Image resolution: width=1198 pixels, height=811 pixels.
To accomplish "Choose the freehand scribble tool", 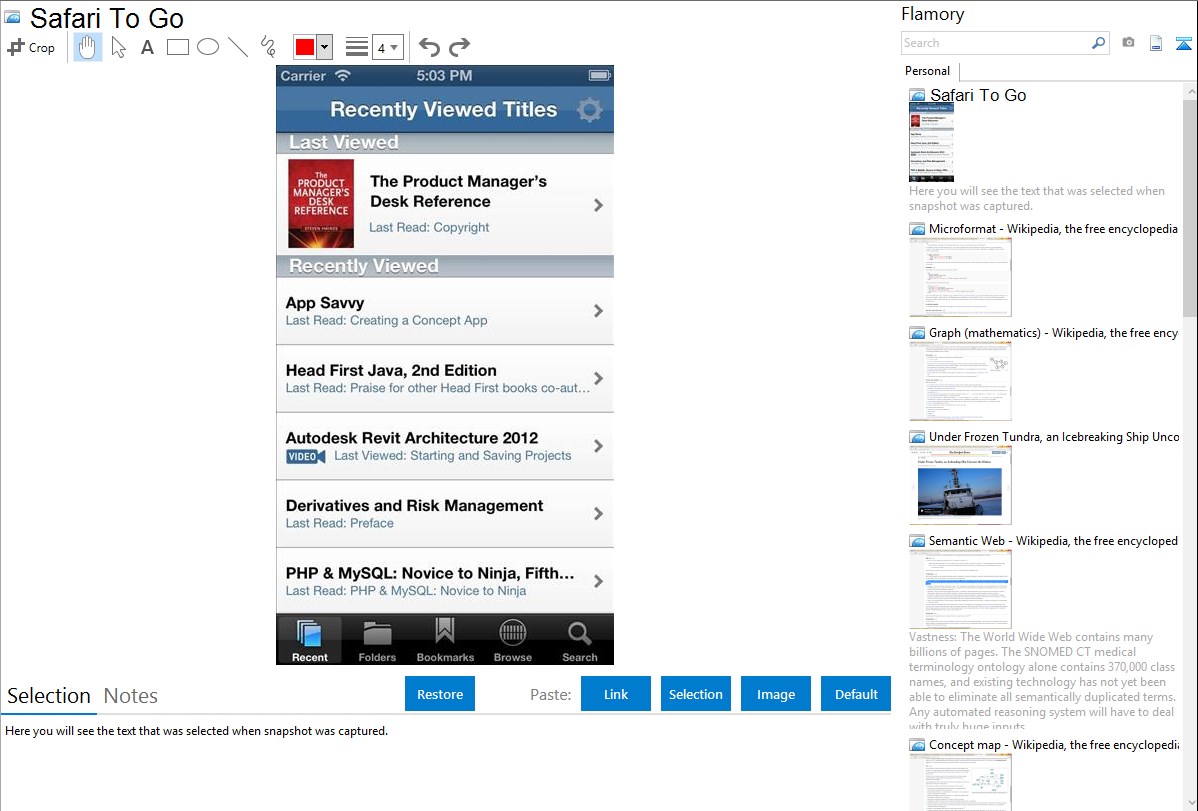I will pyautogui.click(x=268, y=47).
